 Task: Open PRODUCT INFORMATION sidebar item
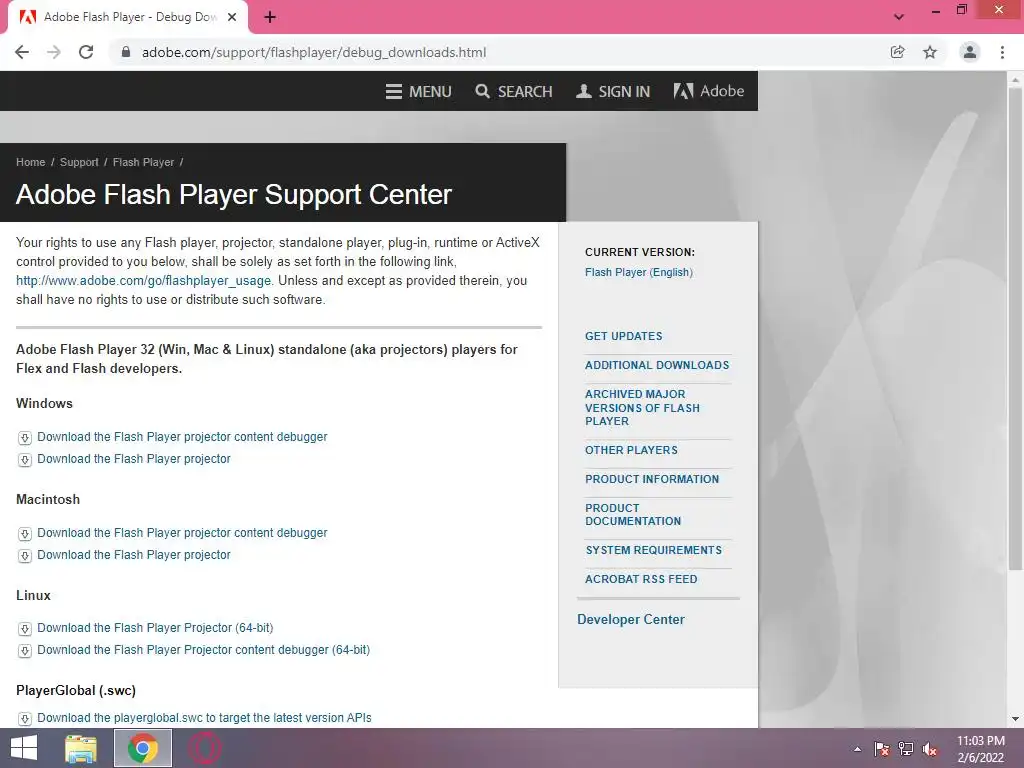click(x=652, y=479)
